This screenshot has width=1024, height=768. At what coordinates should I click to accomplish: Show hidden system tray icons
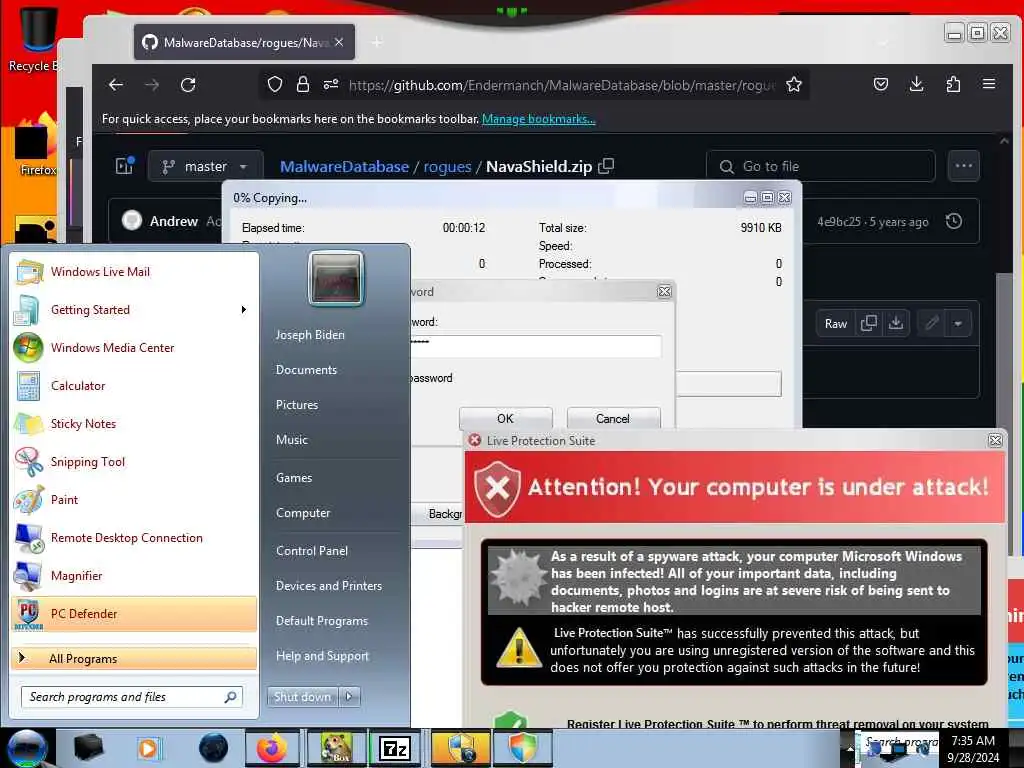tap(850, 748)
